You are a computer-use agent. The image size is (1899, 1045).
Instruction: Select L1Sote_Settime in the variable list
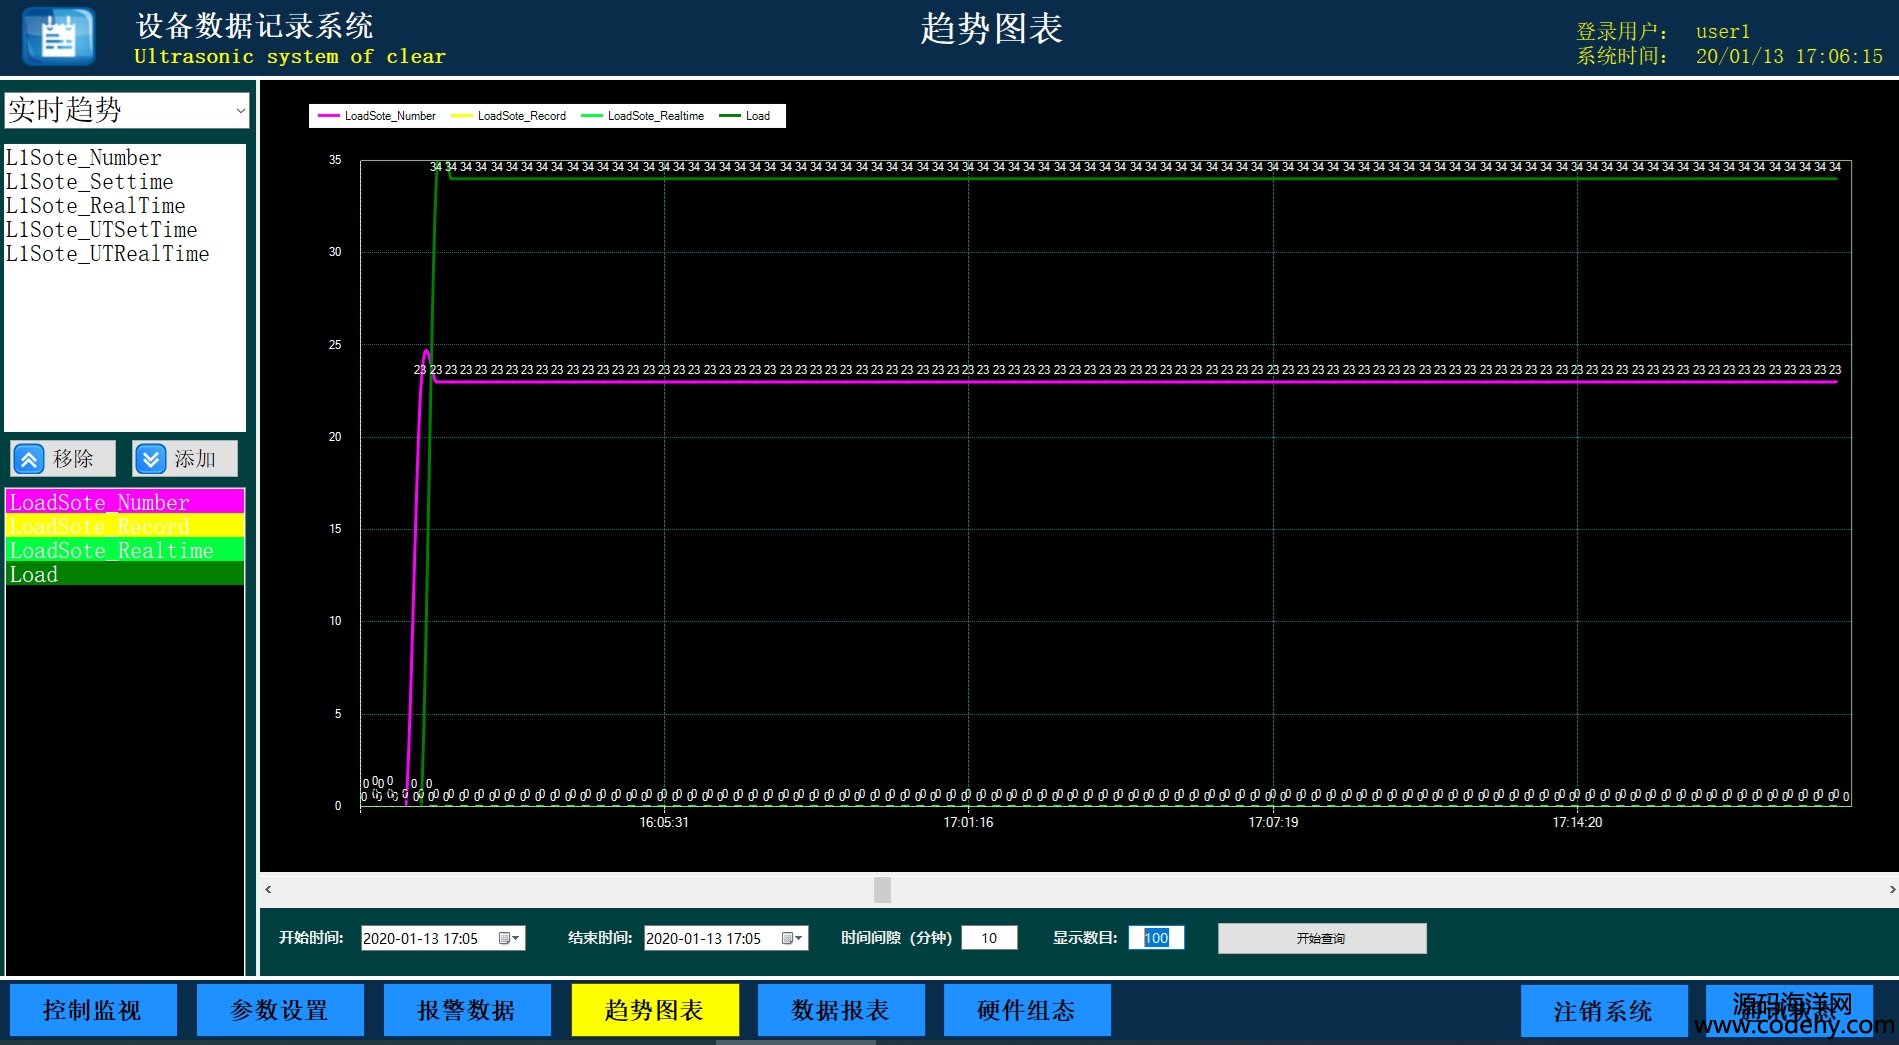[x=90, y=182]
